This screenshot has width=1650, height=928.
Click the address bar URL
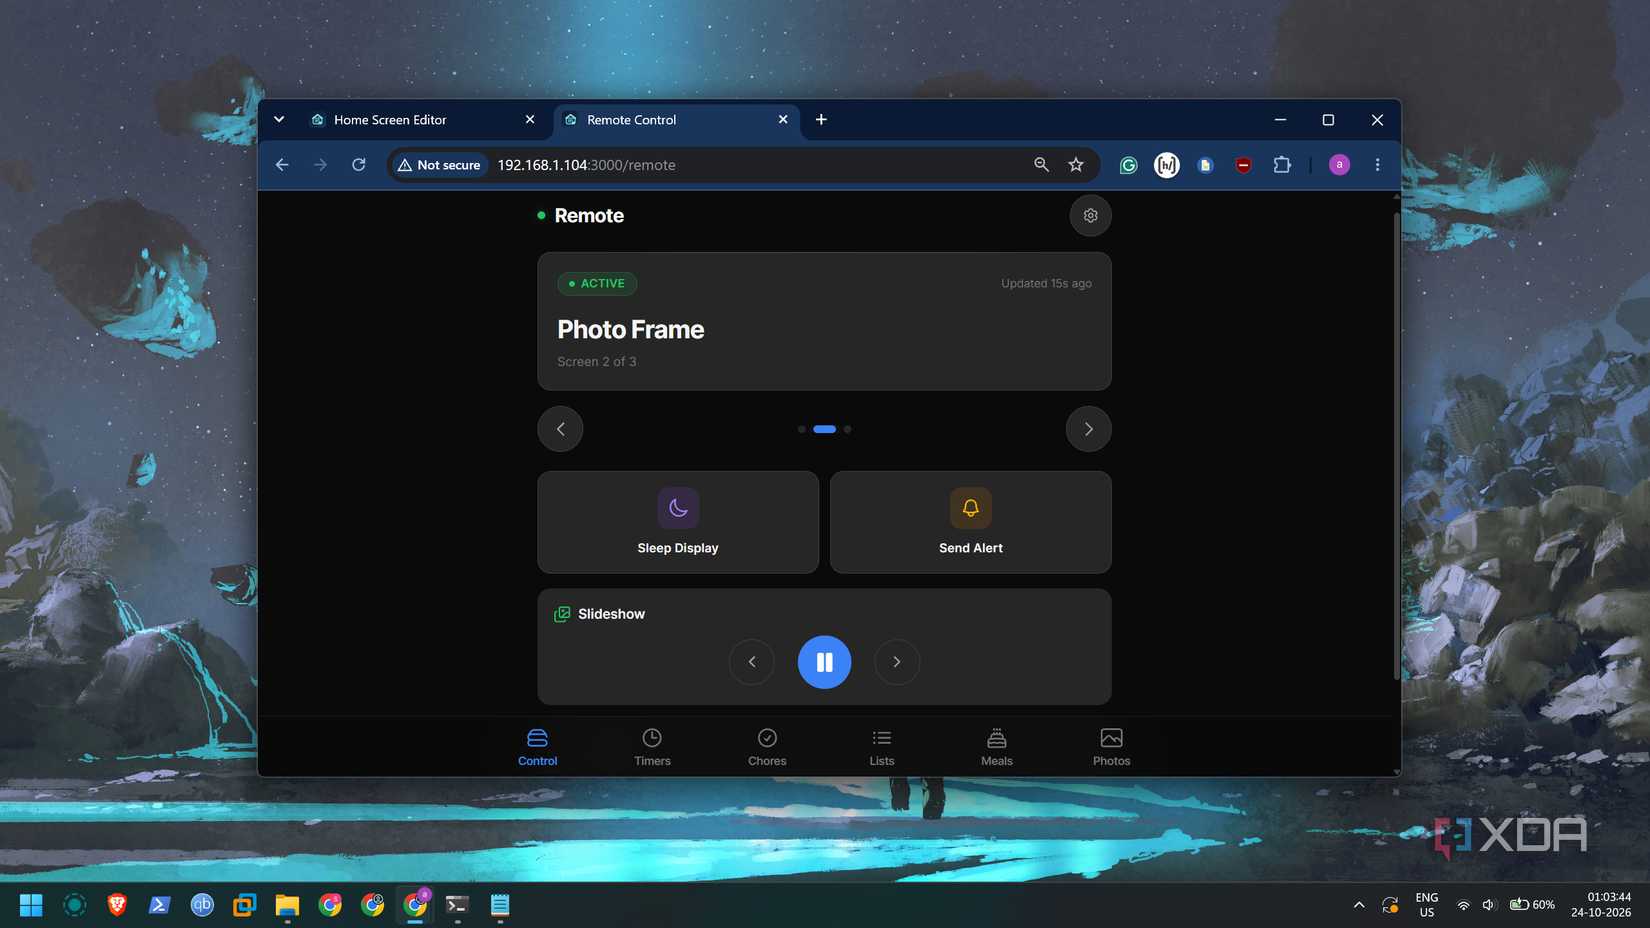[x=586, y=165]
